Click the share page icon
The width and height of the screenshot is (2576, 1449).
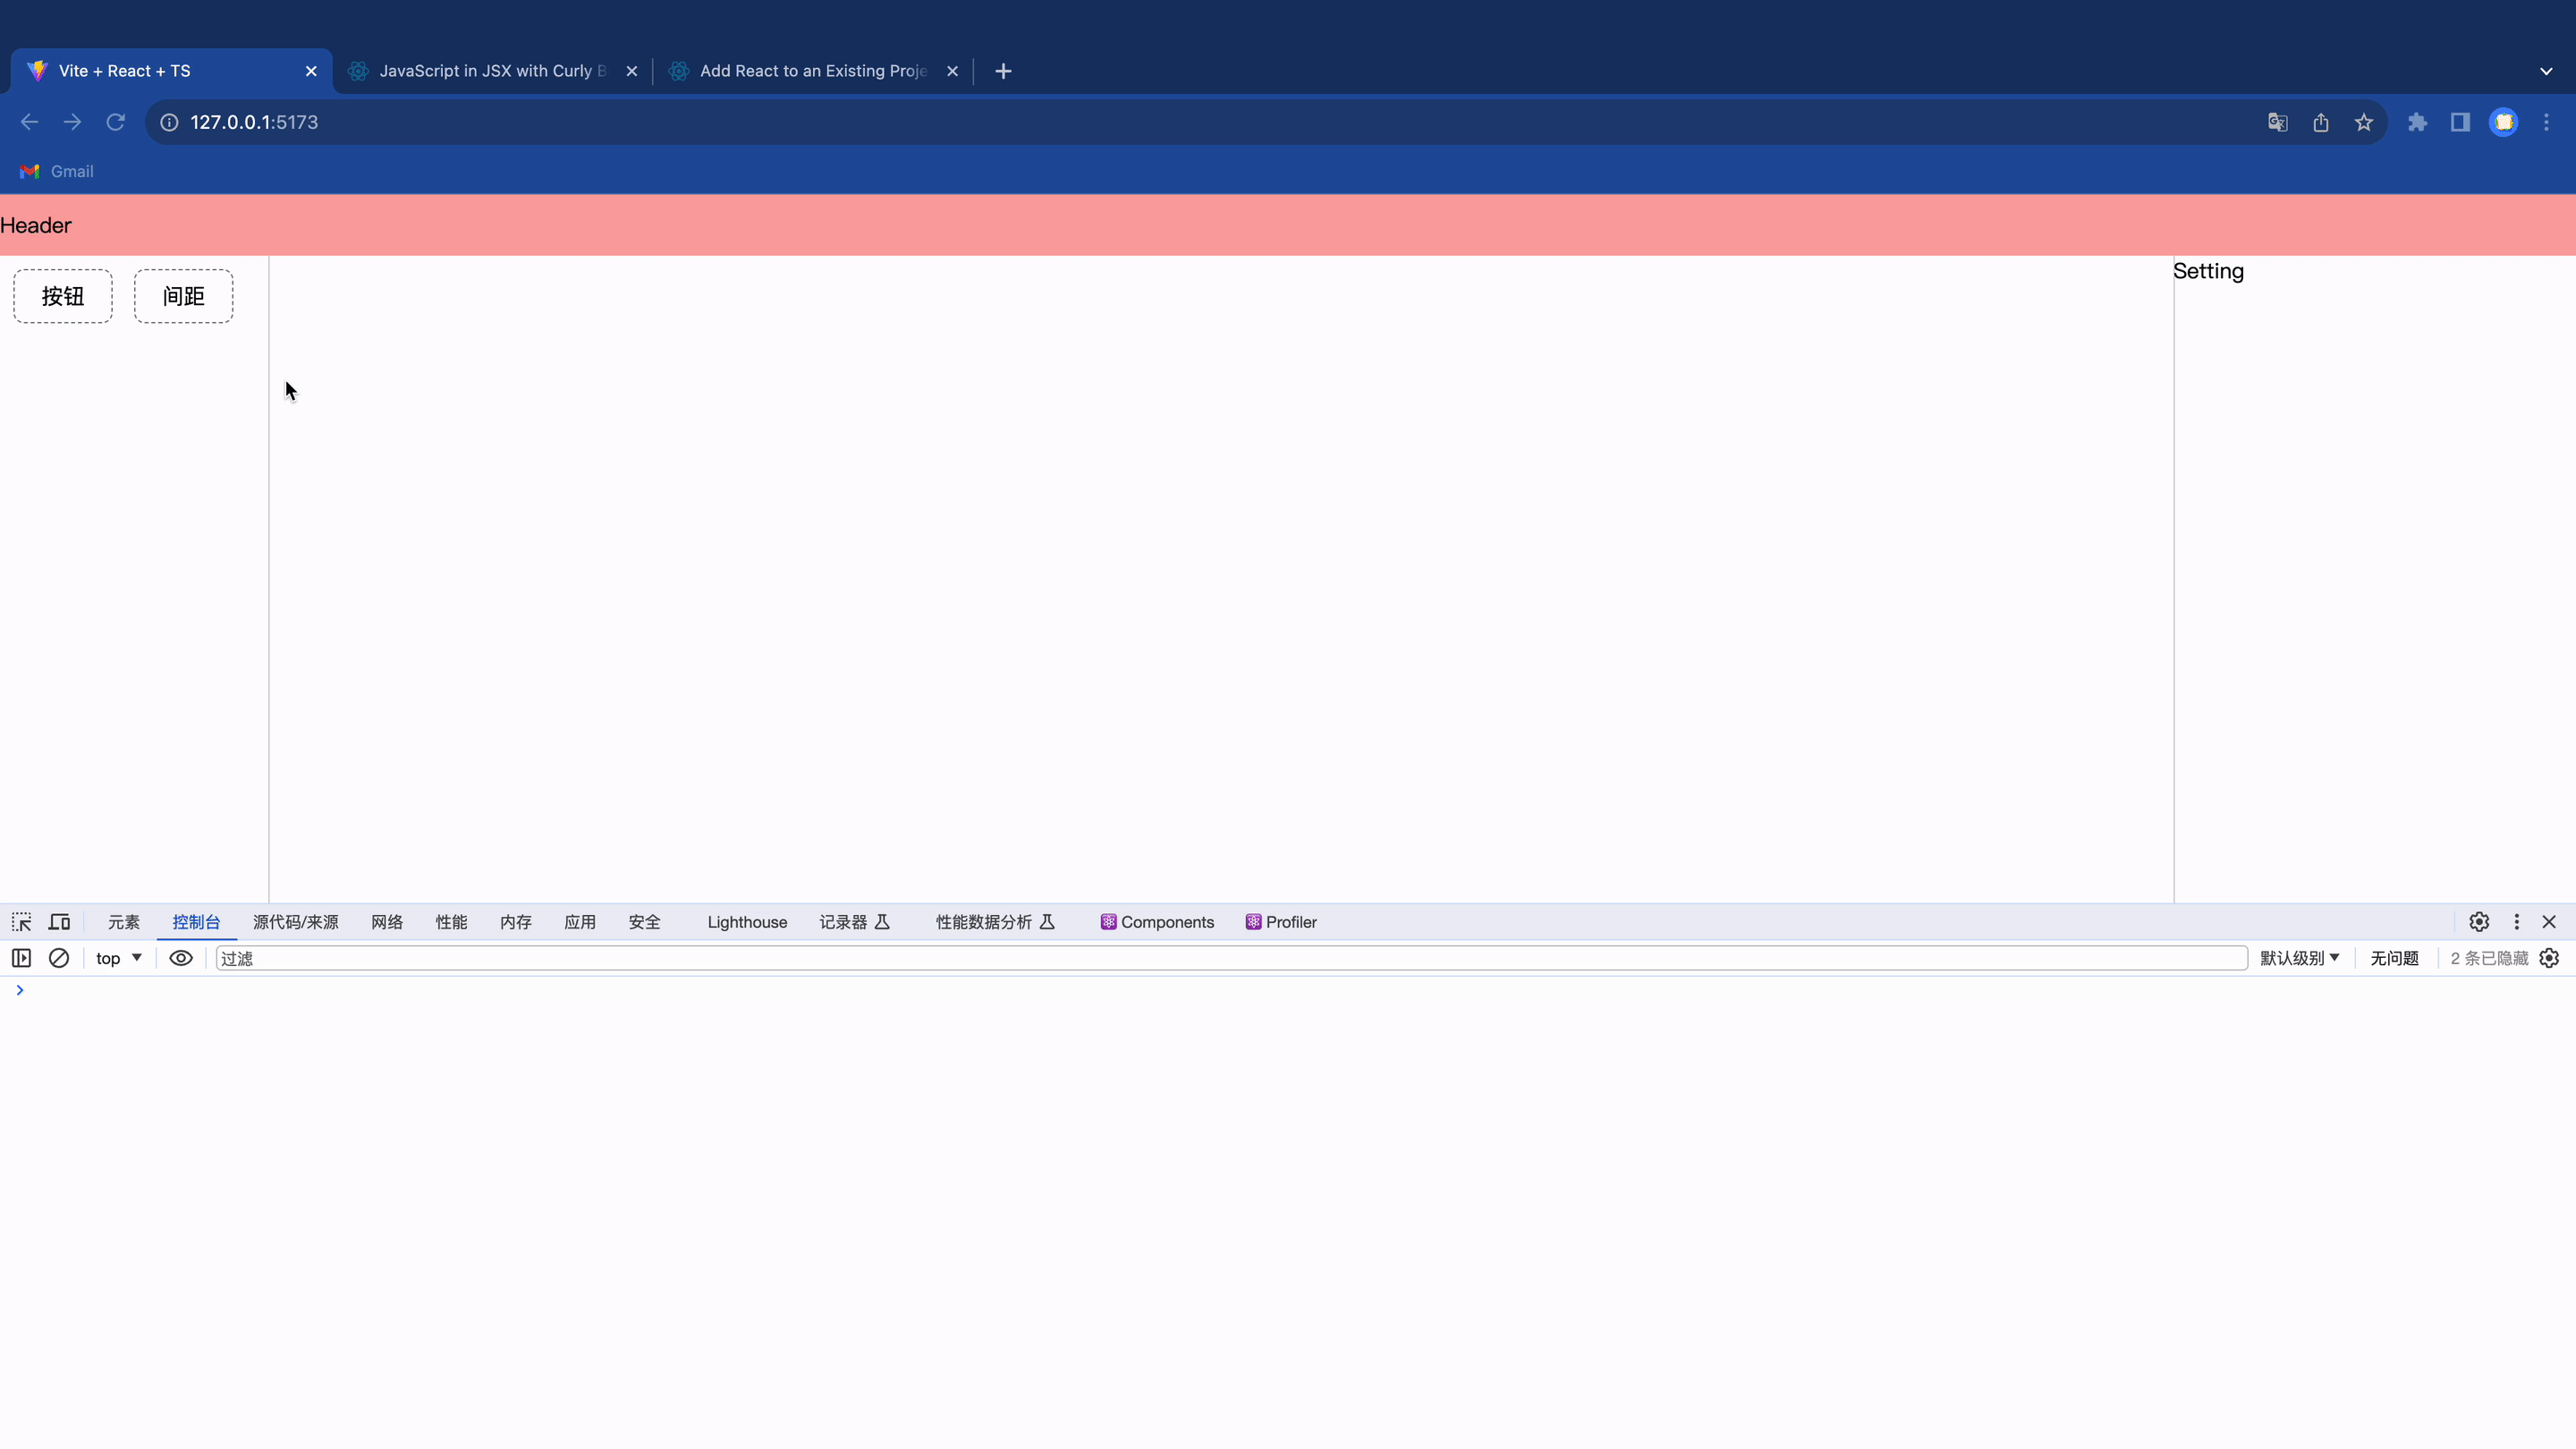pos(2321,122)
